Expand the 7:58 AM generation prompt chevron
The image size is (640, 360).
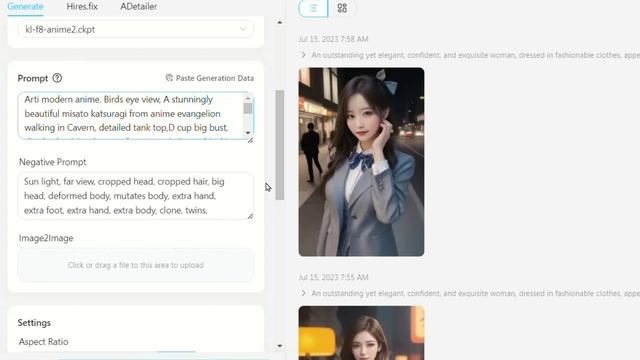pos(303,55)
